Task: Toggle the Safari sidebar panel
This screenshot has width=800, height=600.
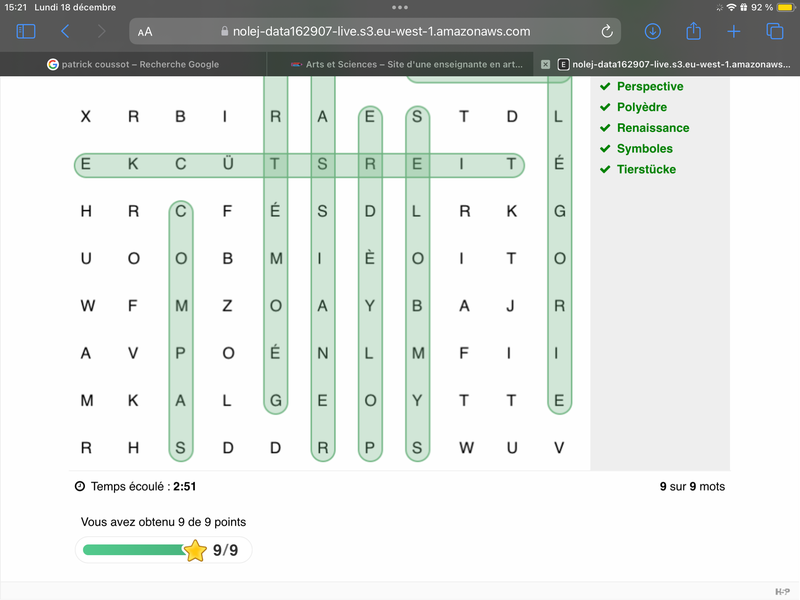Action: 26,31
